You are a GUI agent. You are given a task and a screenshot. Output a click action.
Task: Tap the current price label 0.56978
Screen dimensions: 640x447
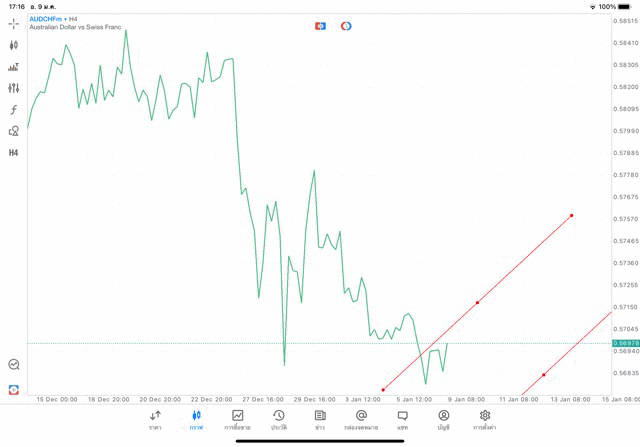[x=626, y=343]
